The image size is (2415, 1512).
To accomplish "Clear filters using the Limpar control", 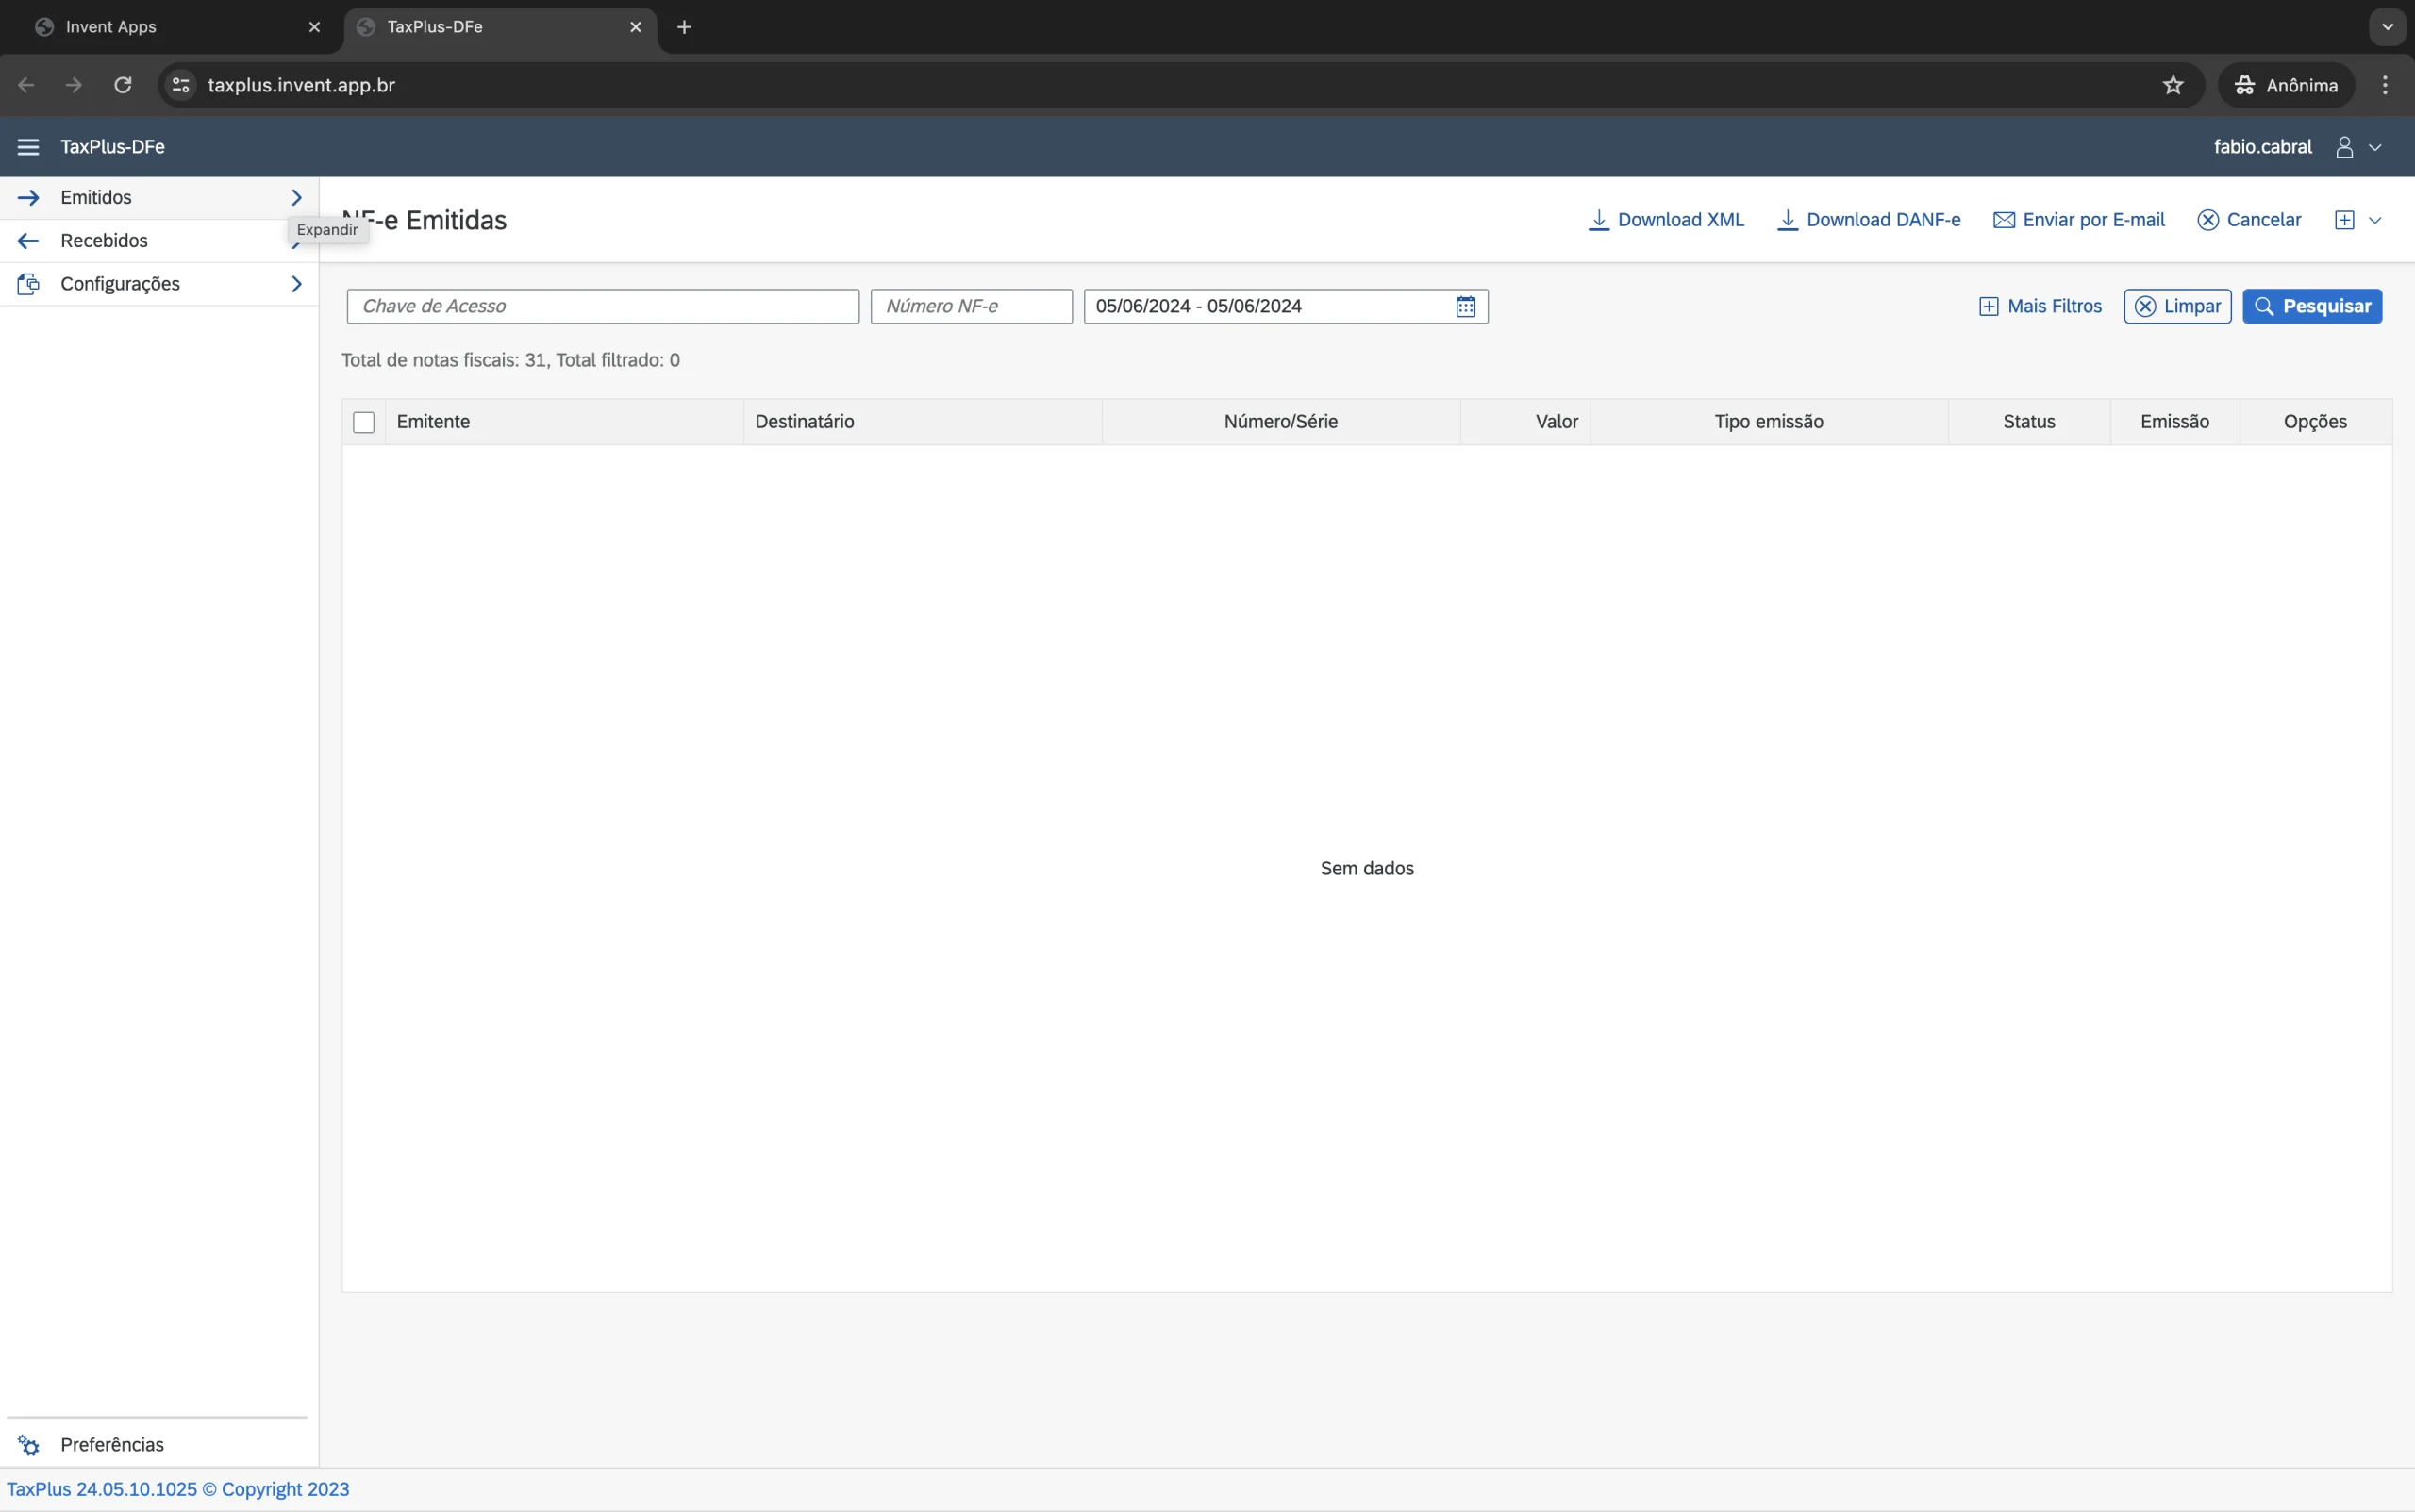I will pyautogui.click(x=2176, y=306).
